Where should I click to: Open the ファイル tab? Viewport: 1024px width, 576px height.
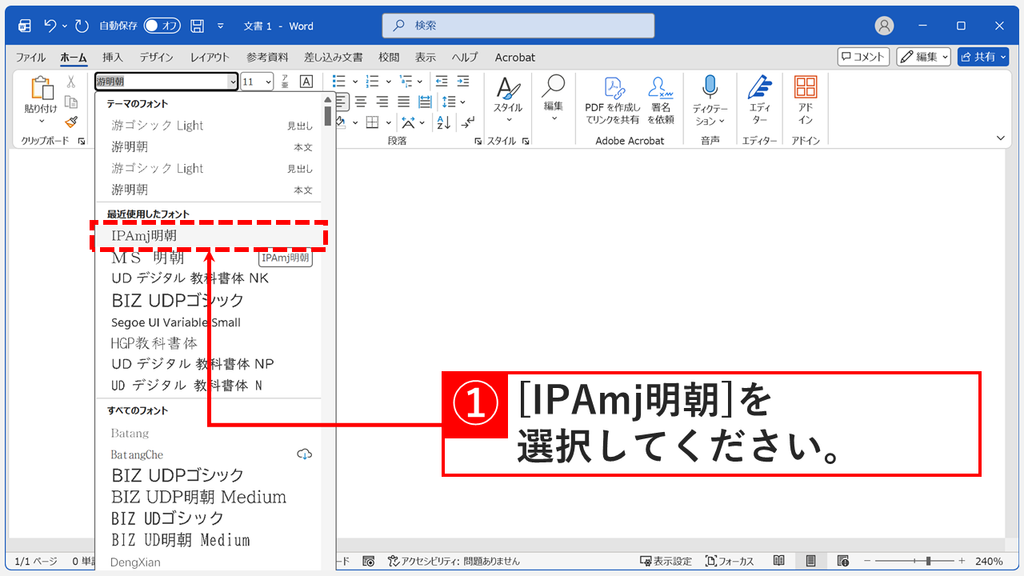pos(31,57)
